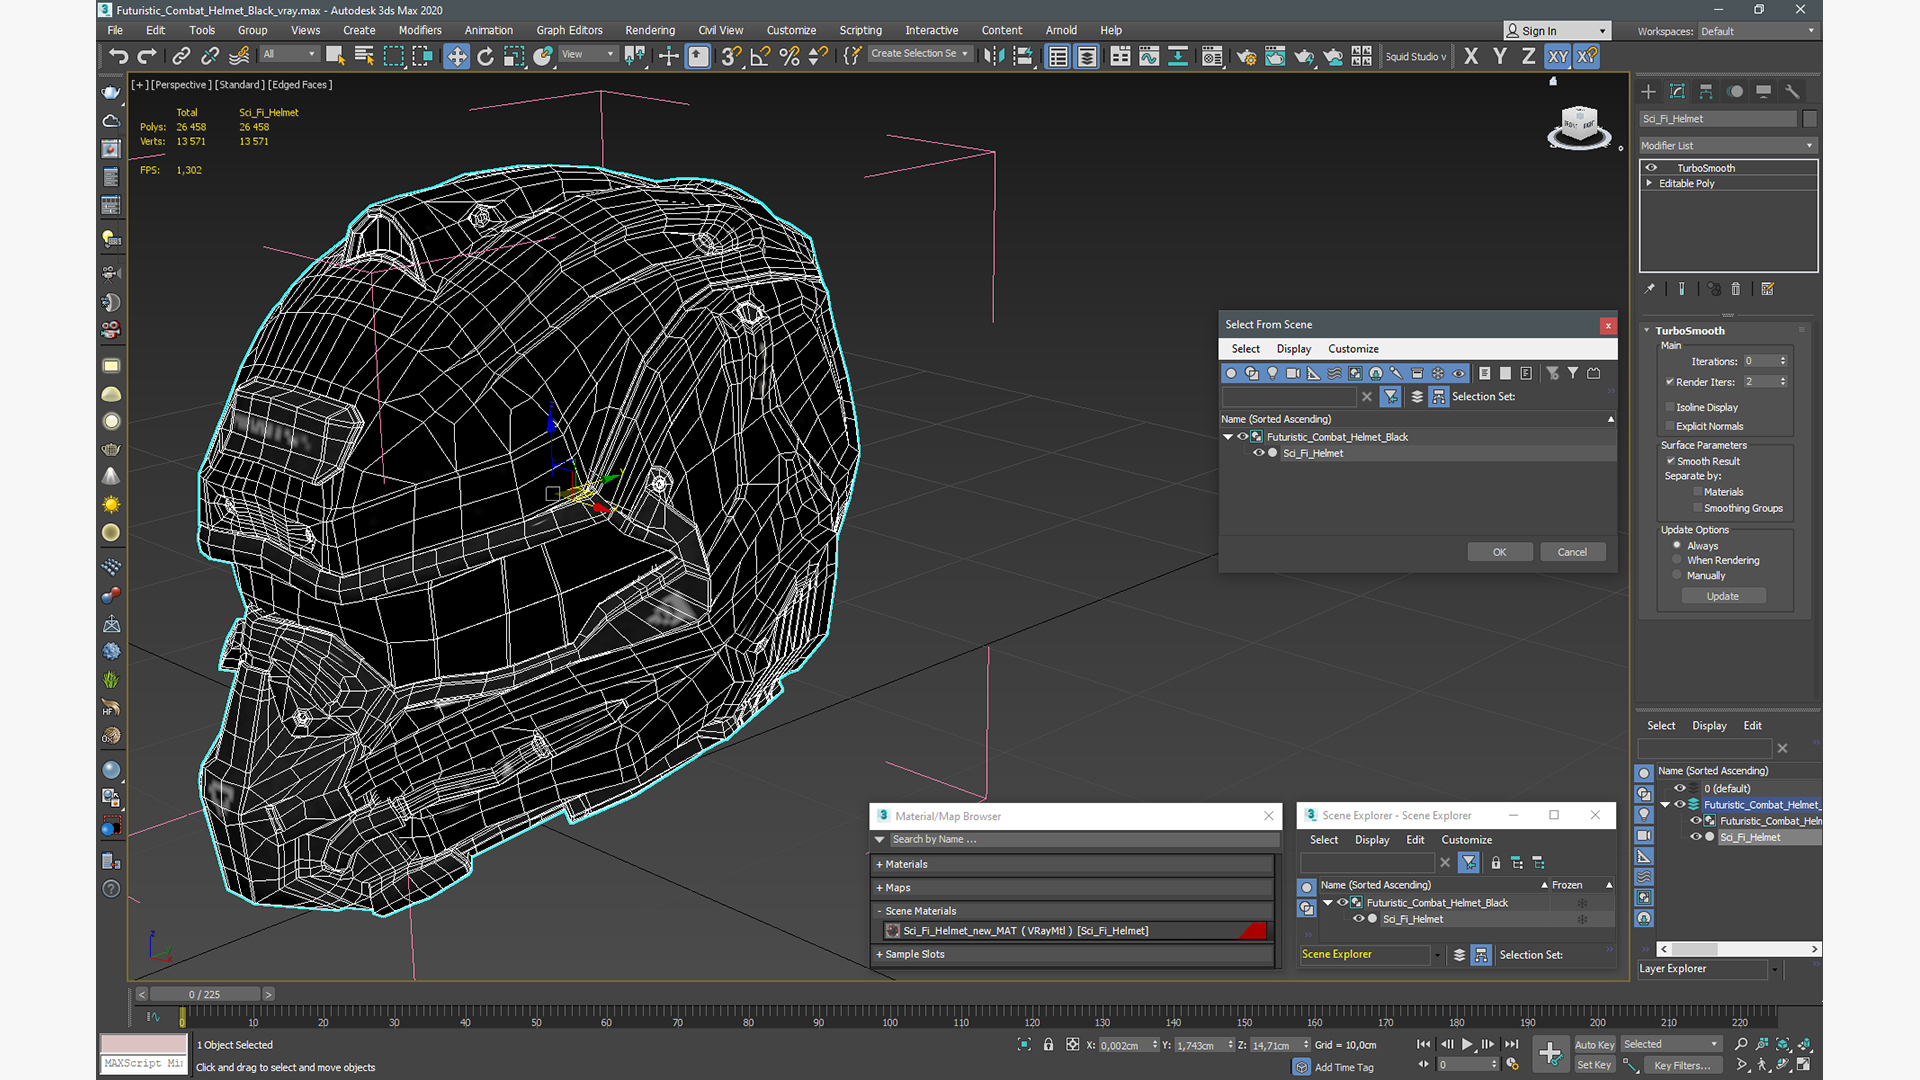
Task: Choose the Rectangular Selection Region tool
Action: 394,56
